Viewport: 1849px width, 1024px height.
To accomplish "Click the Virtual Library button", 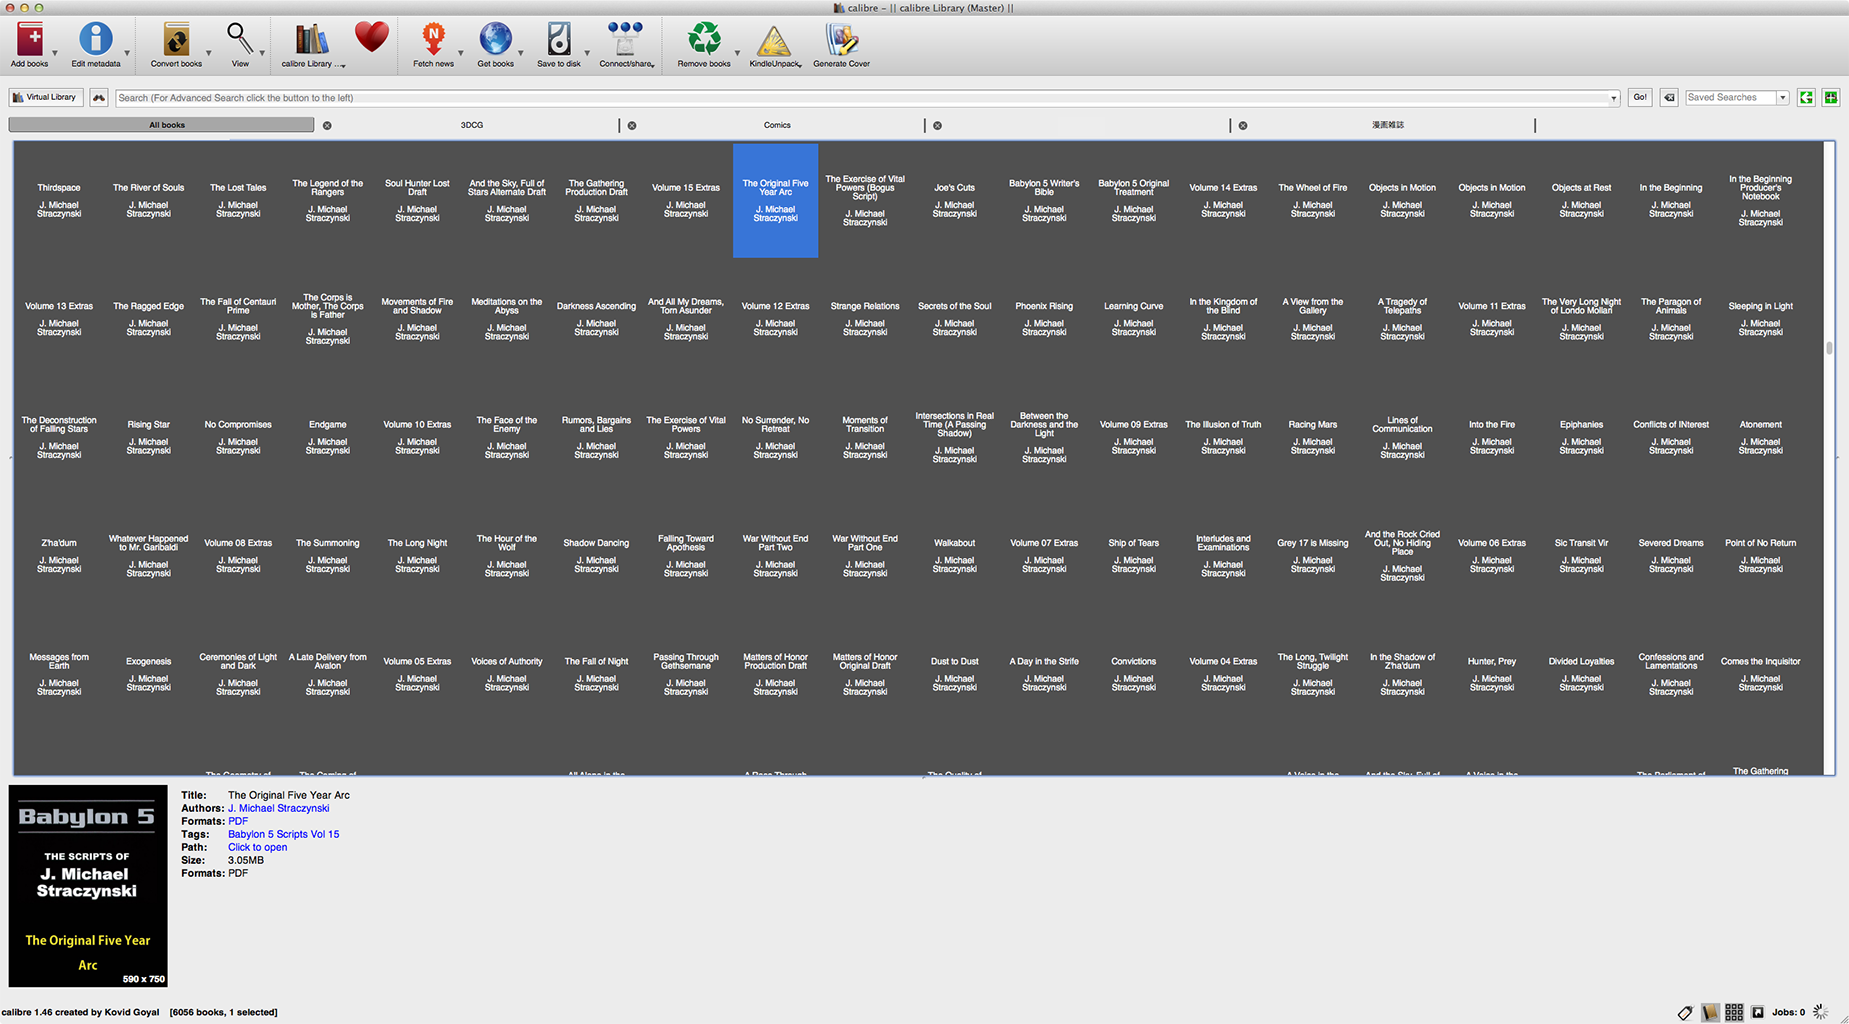I will [x=44, y=97].
